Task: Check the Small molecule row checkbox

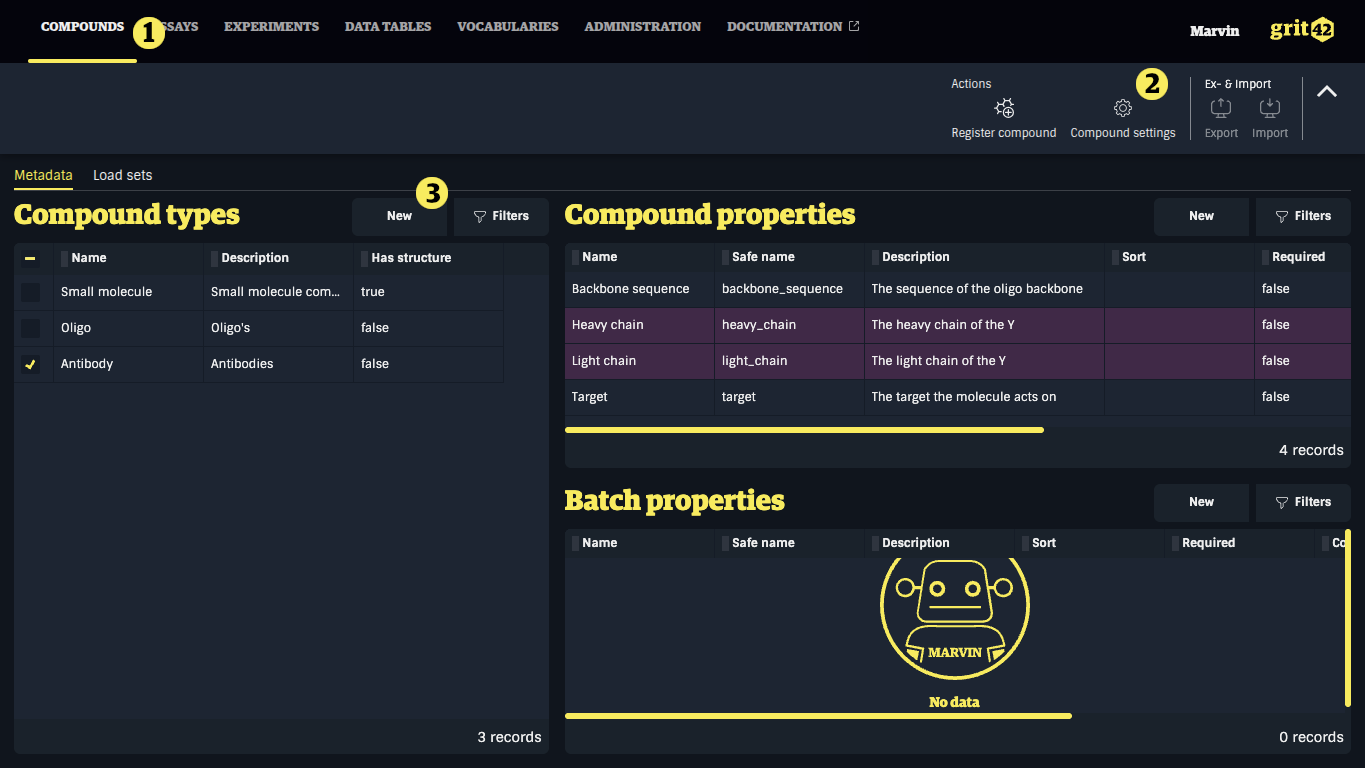Action: click(31, 292)
